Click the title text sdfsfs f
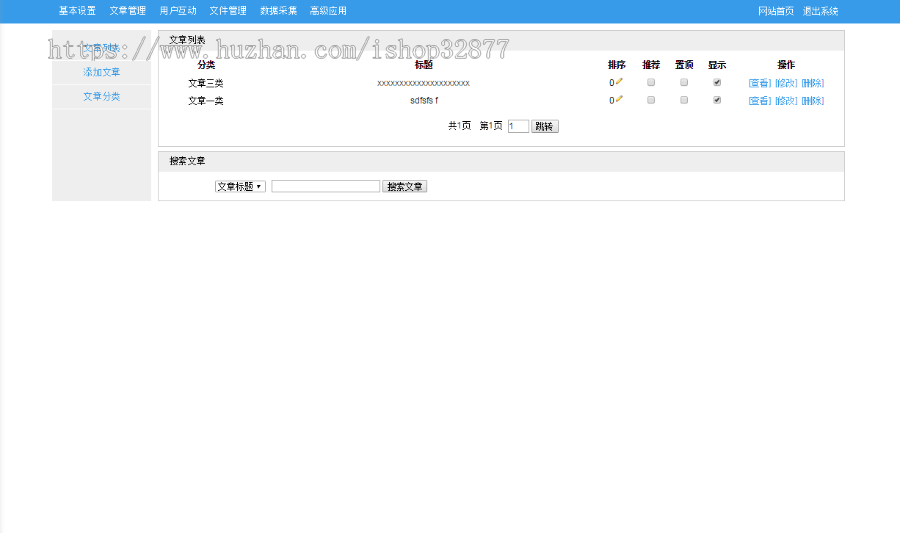The width and height of the screenshot is (900, 533). pyautogui.click(x=424, y=100)
